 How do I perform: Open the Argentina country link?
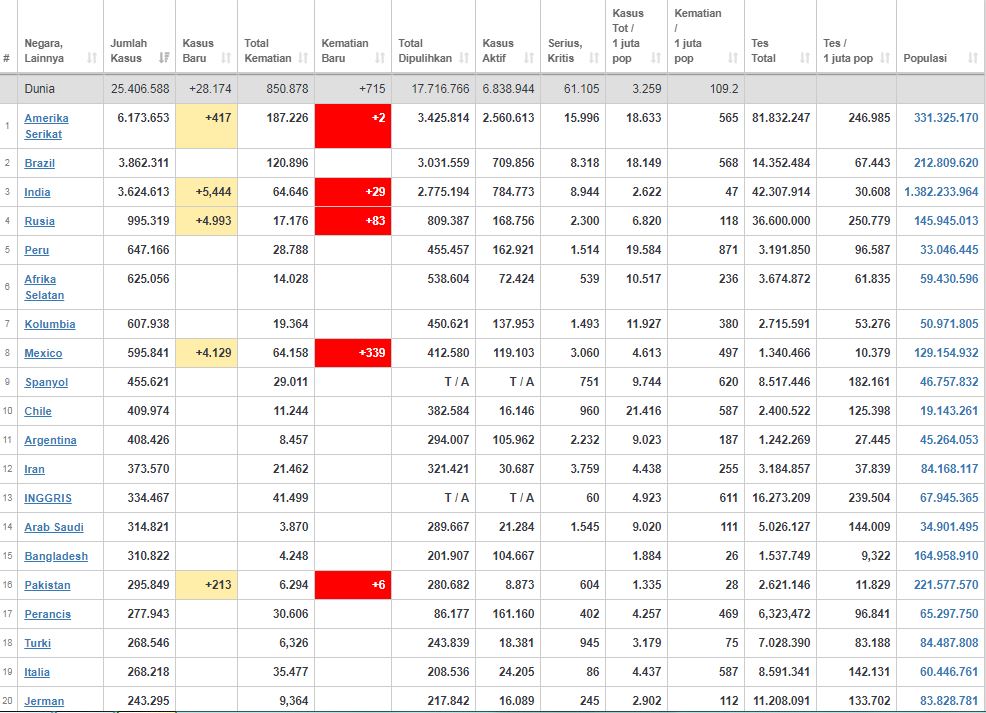(x=50, y=439)
